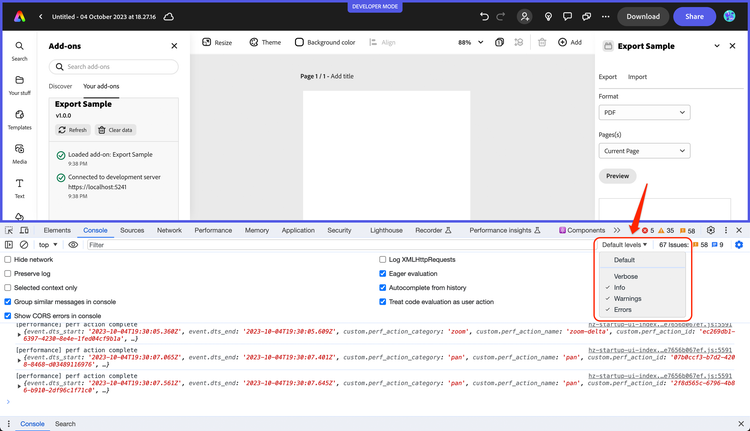This screenshot has height=431, width=750.
Task: Open the Theme palette option
Action: (265, 43)
